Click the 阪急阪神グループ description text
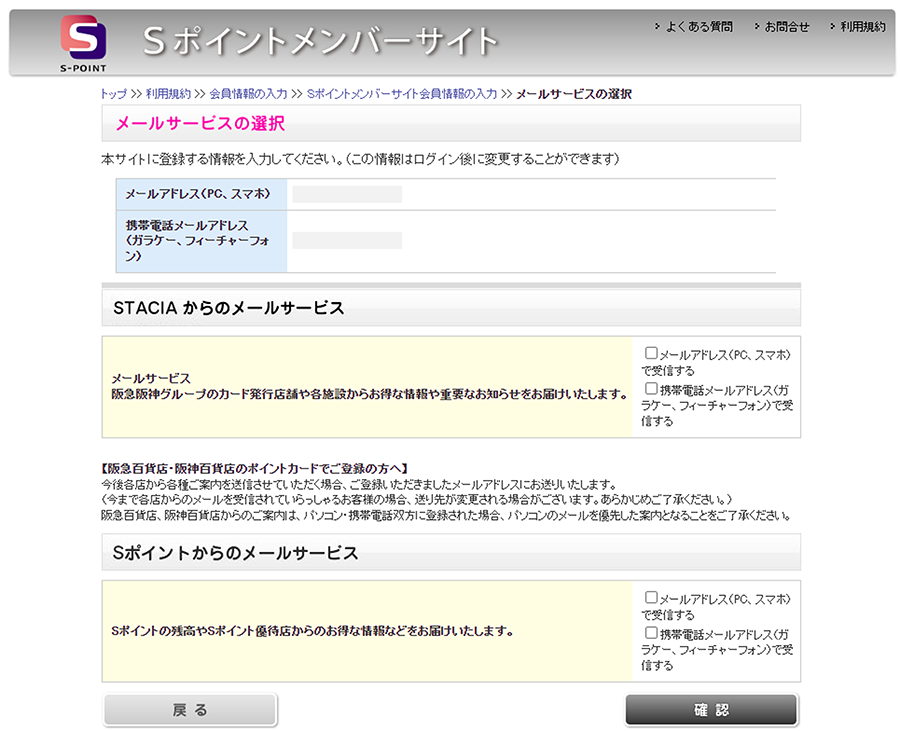 pos(370,394)
